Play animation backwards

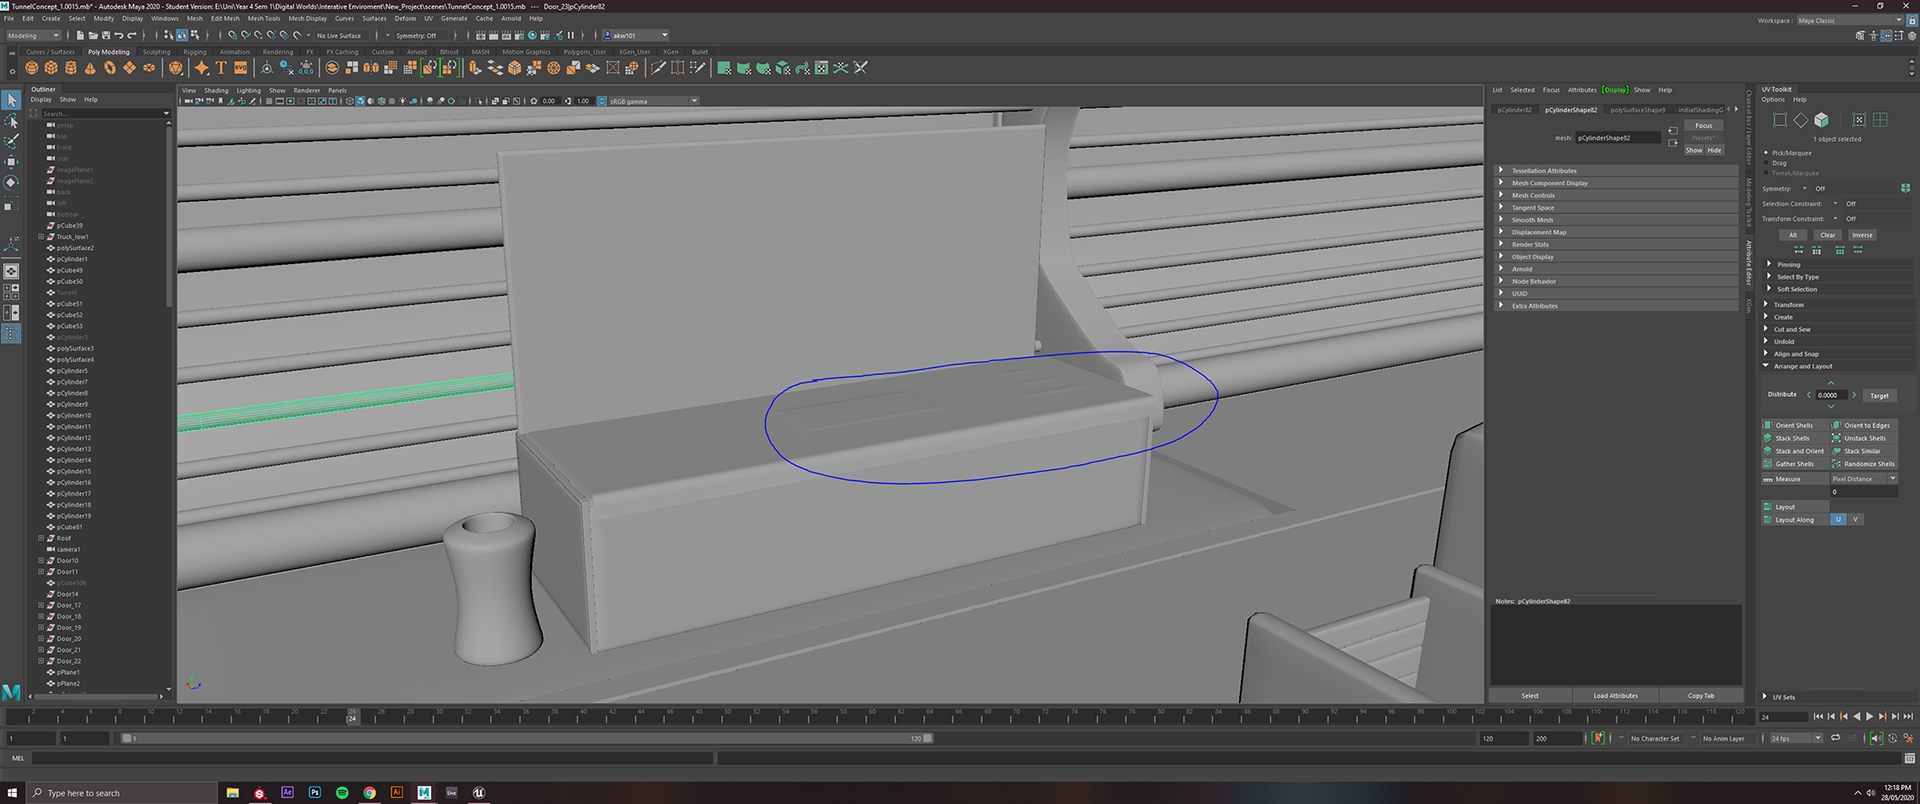tap(1857, 716)
